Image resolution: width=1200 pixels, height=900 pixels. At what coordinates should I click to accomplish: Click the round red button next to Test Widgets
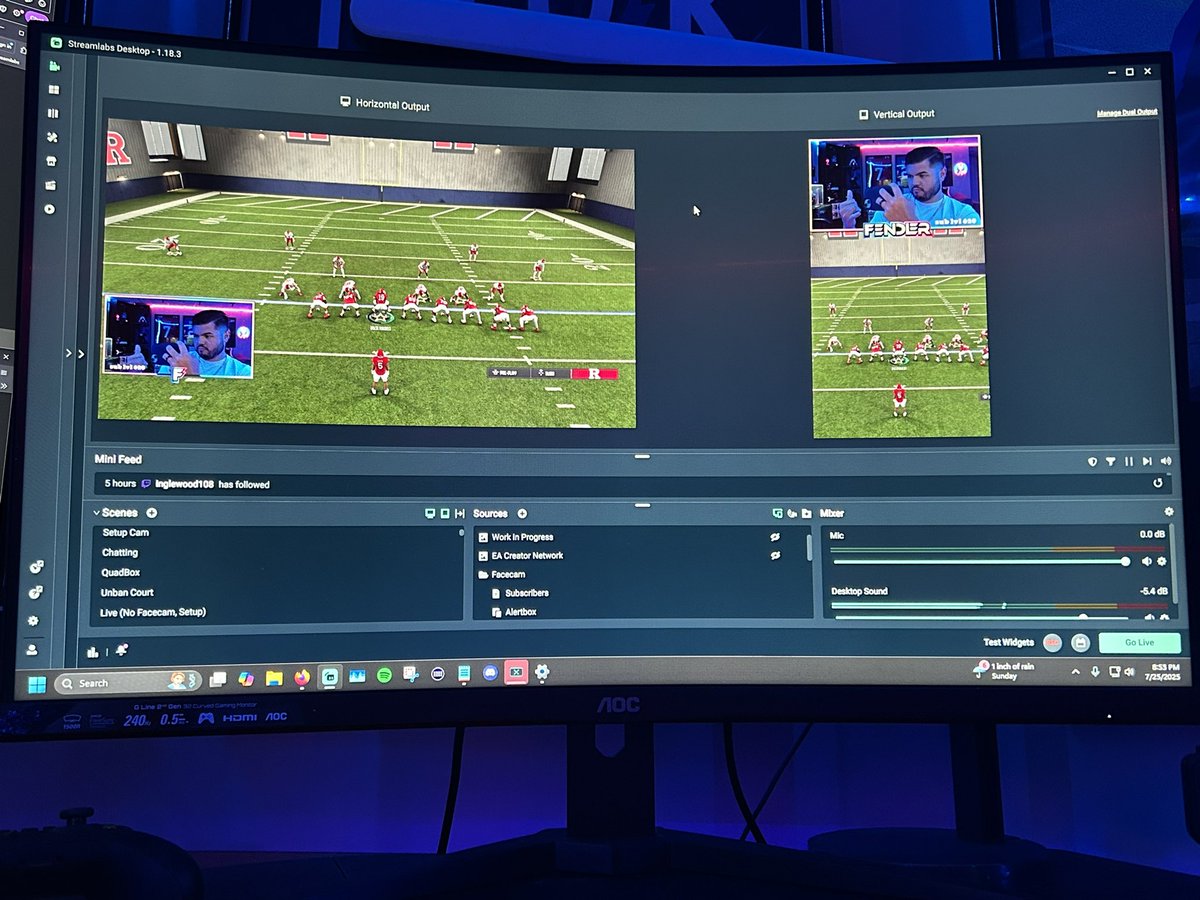1053,643
